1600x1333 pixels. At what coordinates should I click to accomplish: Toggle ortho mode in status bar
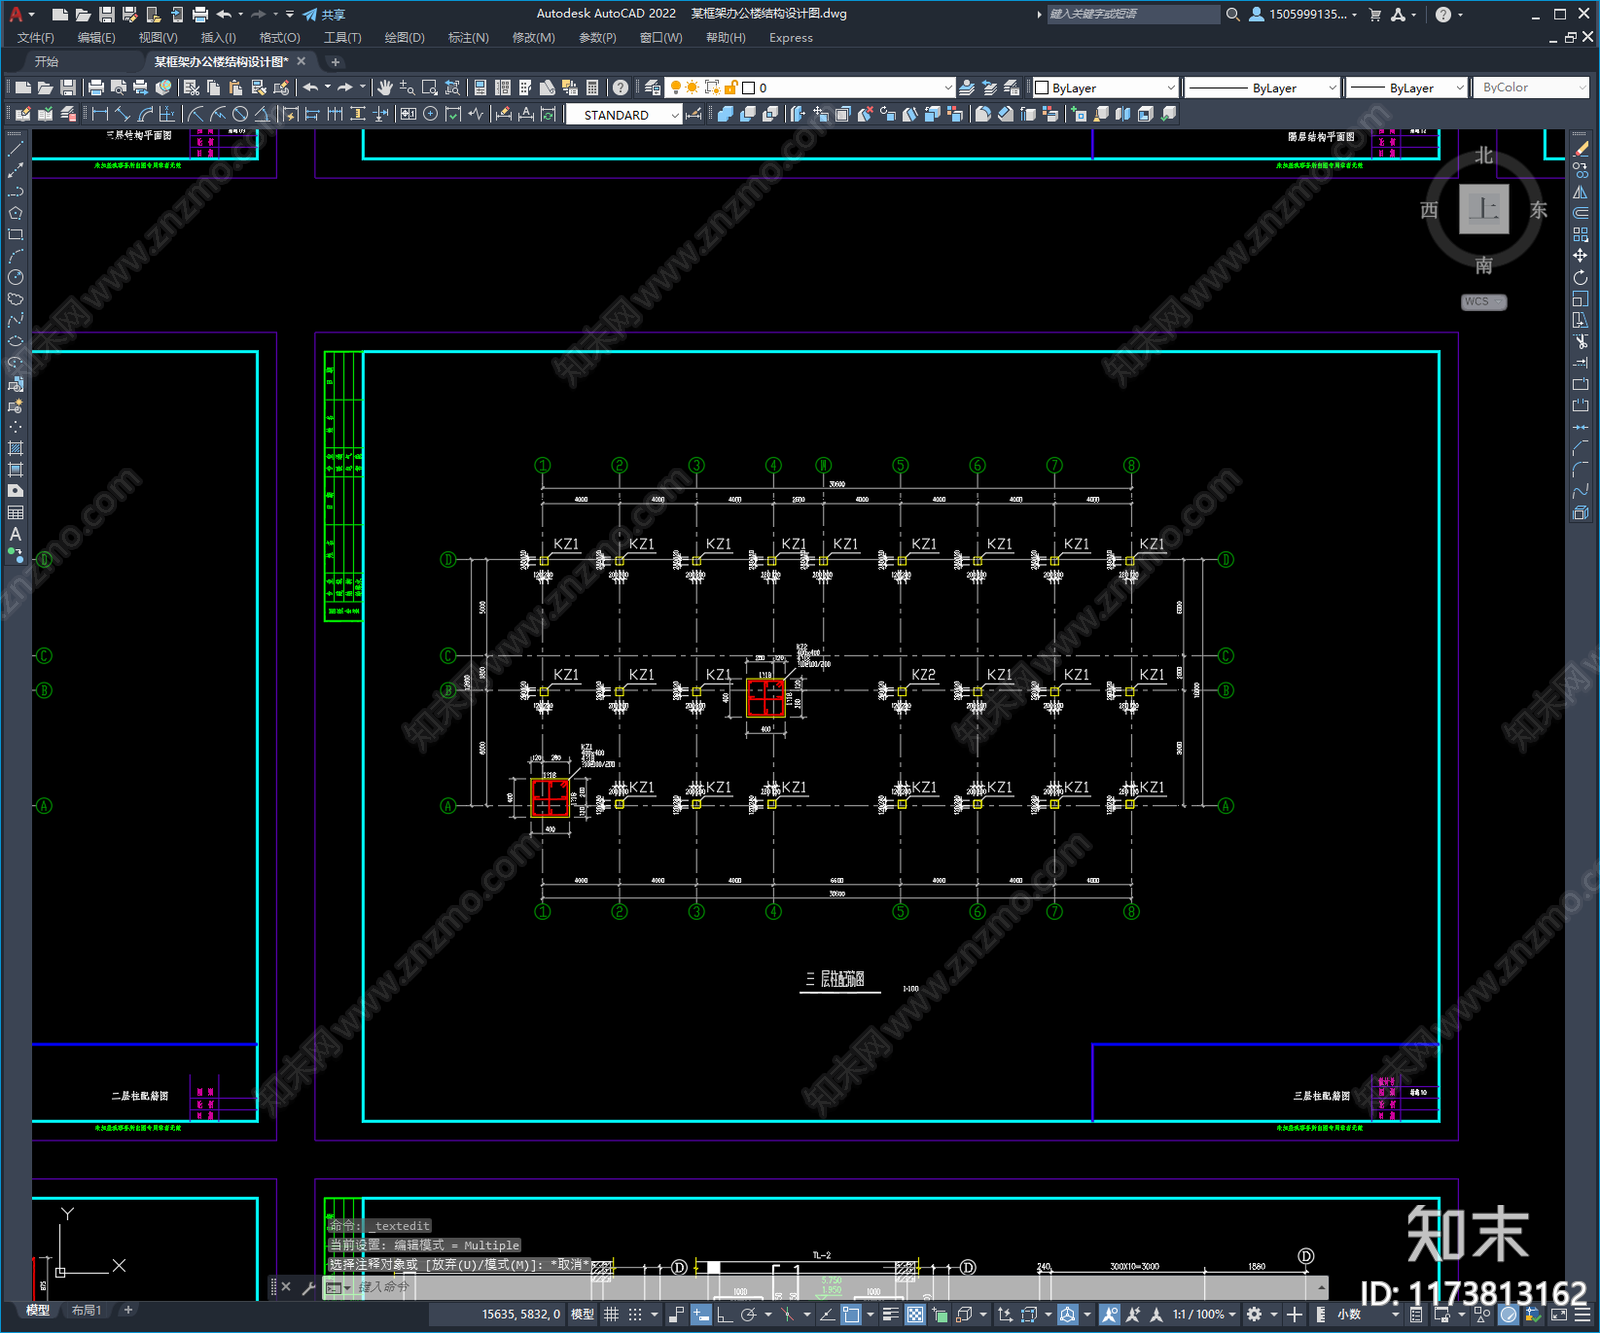pos(724,1314)
